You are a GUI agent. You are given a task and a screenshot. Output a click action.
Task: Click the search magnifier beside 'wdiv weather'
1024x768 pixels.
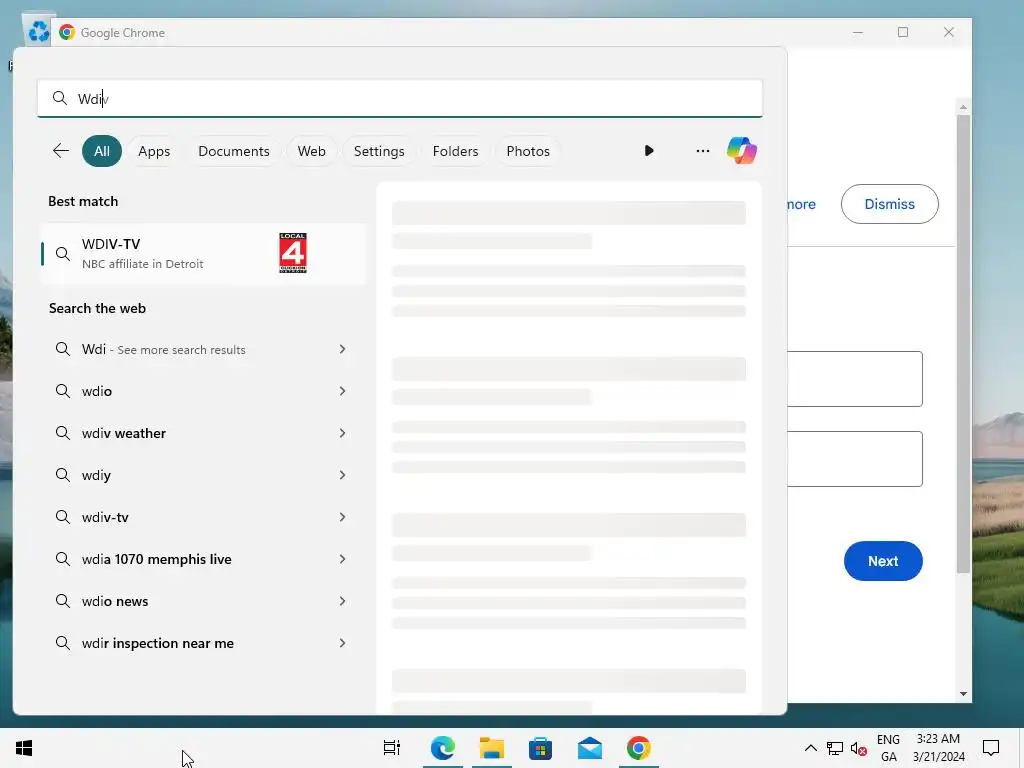[x=63, y=433]
